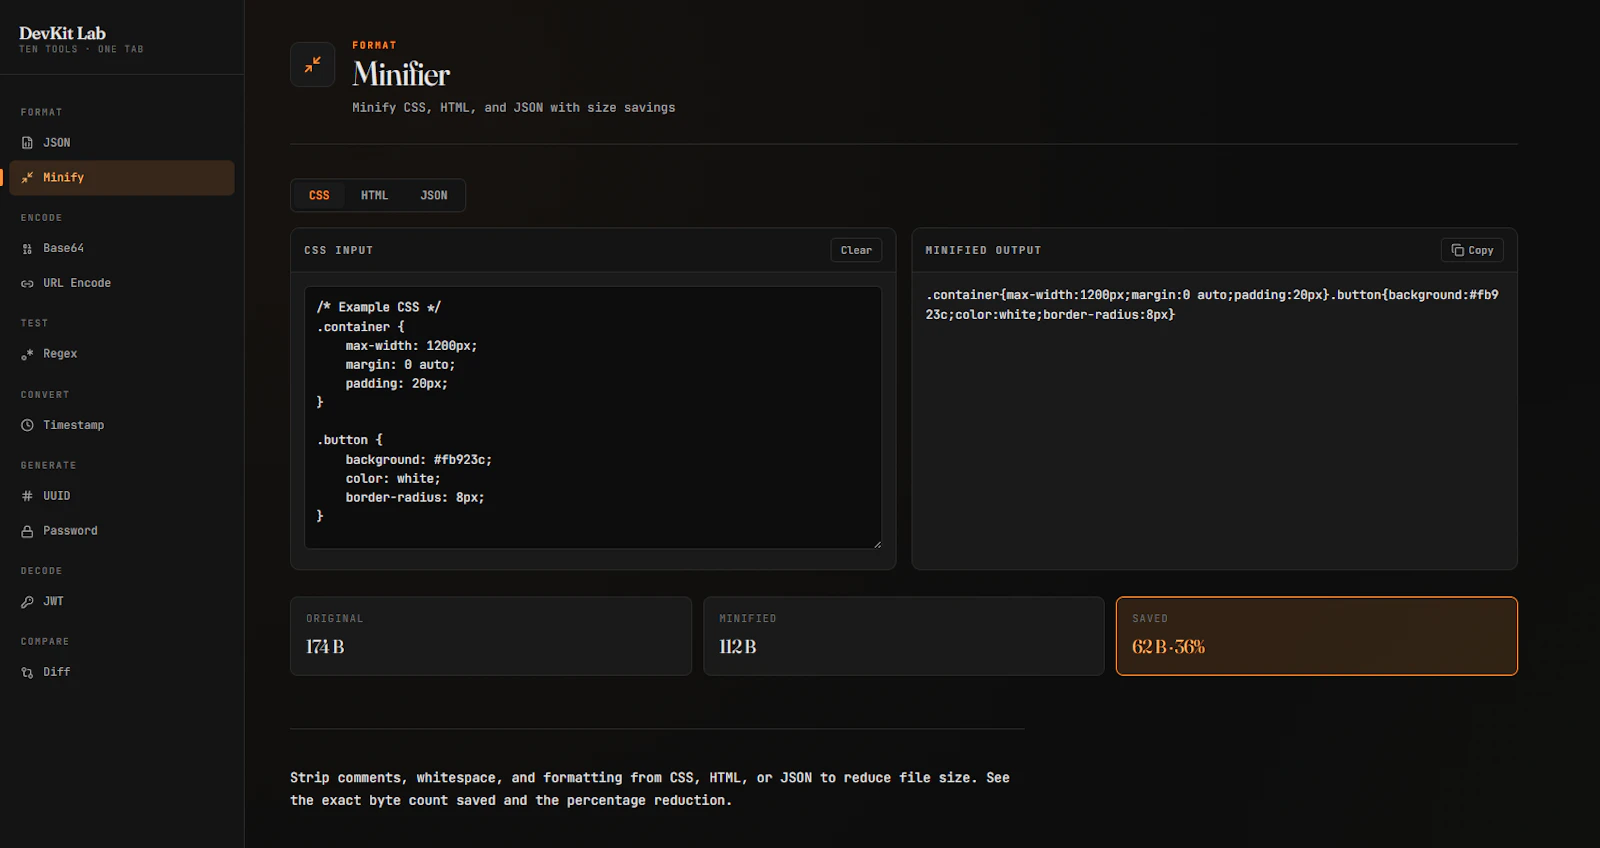The width and height of the screenshot is (1600, 848).
Task: Click the ENCODE section label
Action: (42, 218)
